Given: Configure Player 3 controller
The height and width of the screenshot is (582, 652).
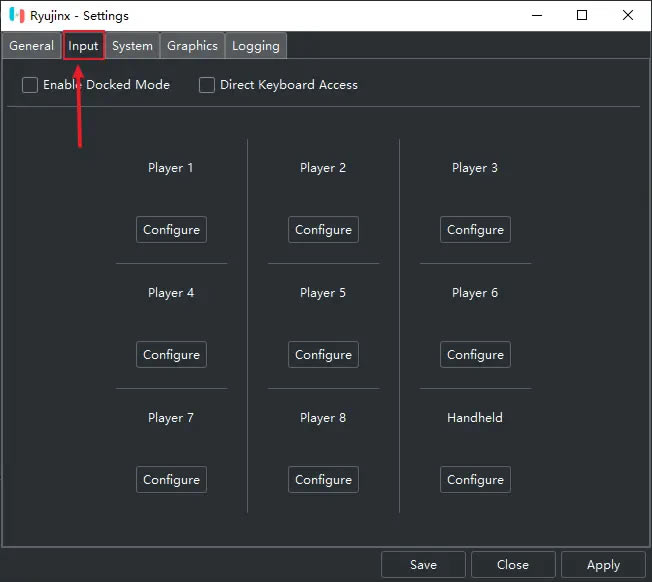Looking at the screenshot, I should (x=475, y=229).
